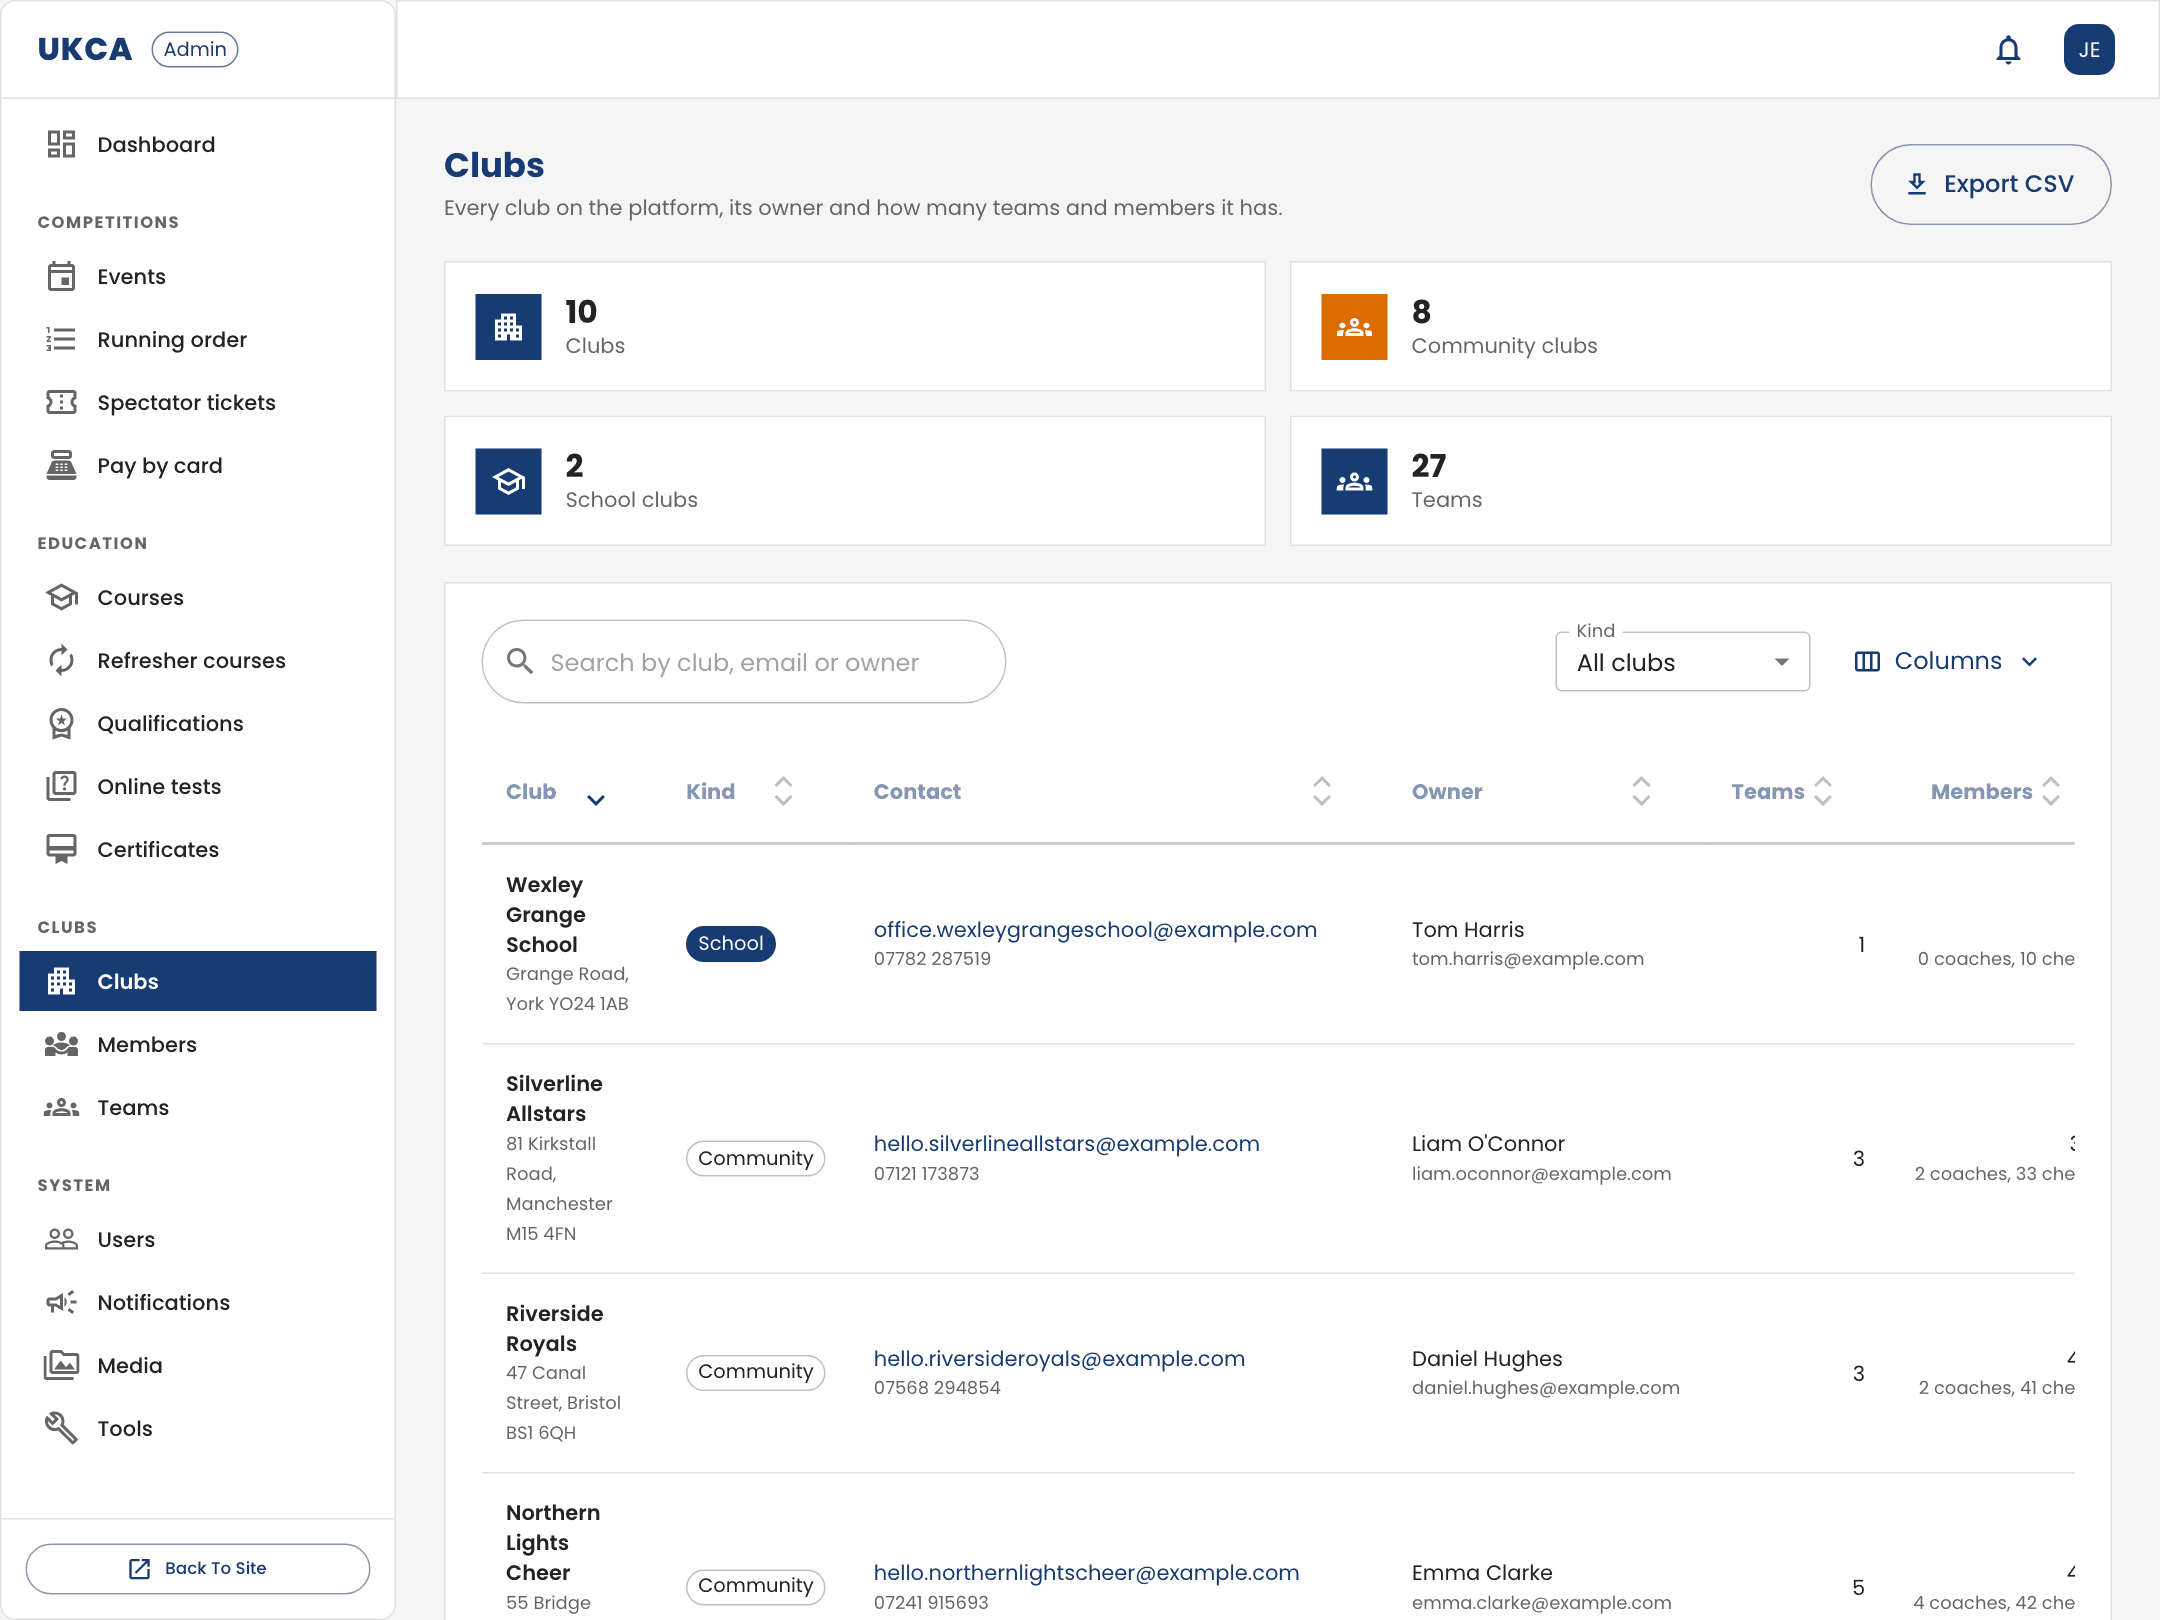This screenshot has width=2160, height=1620.
Task: Click the Qualifications badge icon
Action: coord(61,723)
